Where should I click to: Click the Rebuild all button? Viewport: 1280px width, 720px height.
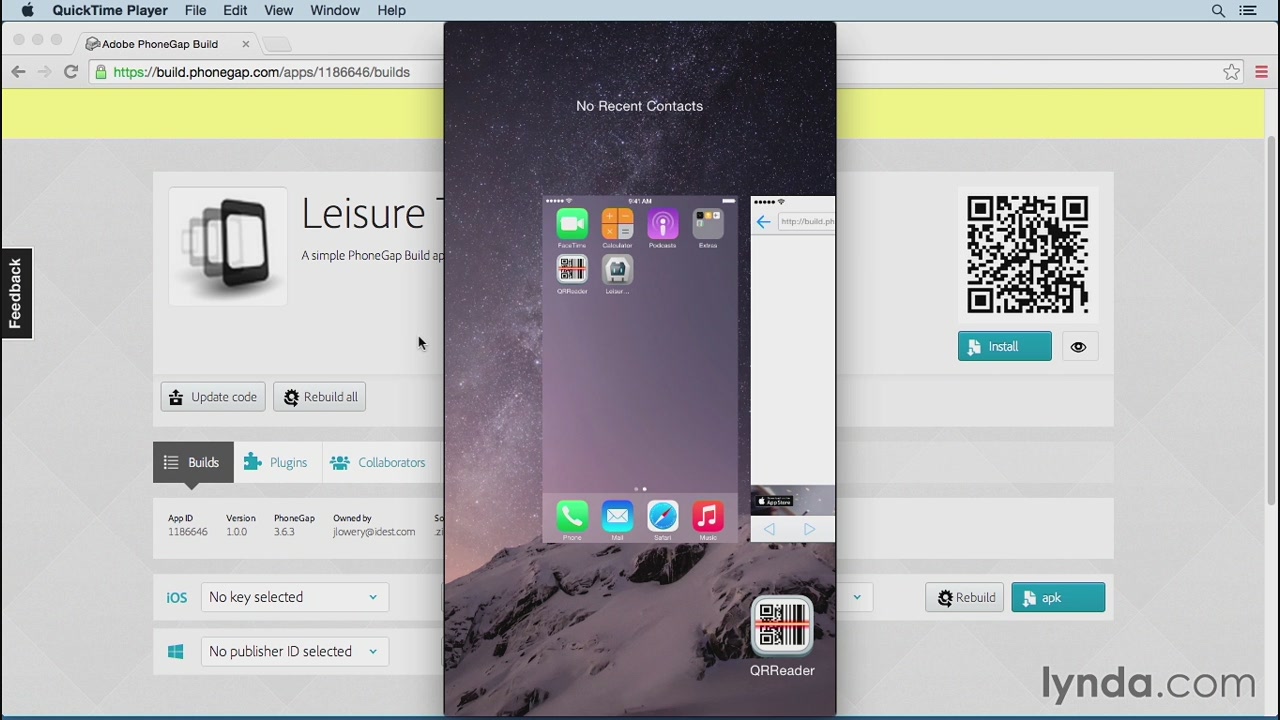click(320, 397)
